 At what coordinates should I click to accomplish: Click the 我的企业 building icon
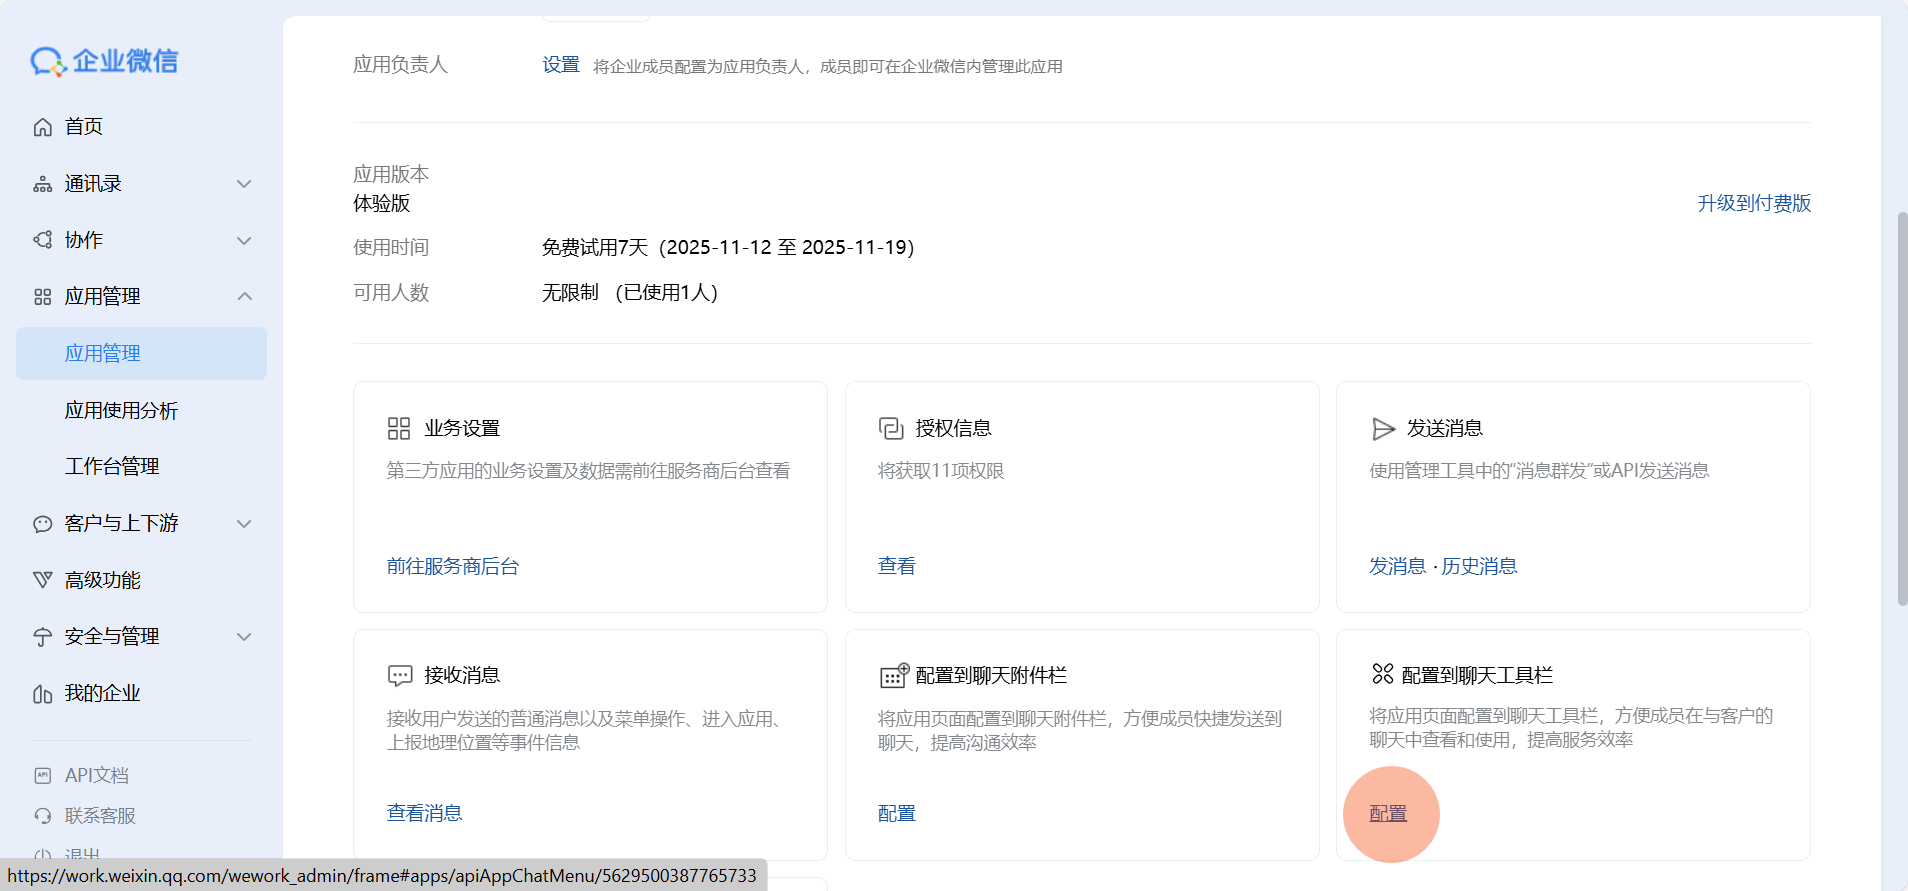43,694
